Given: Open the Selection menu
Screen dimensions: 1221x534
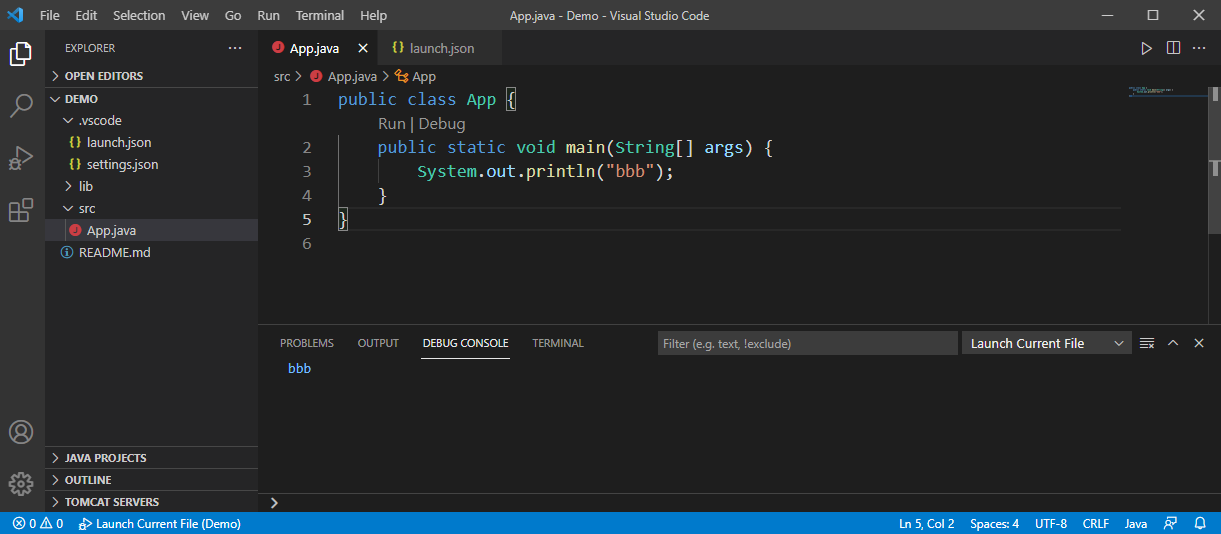Looking at the screenshot, I should 139,15.
